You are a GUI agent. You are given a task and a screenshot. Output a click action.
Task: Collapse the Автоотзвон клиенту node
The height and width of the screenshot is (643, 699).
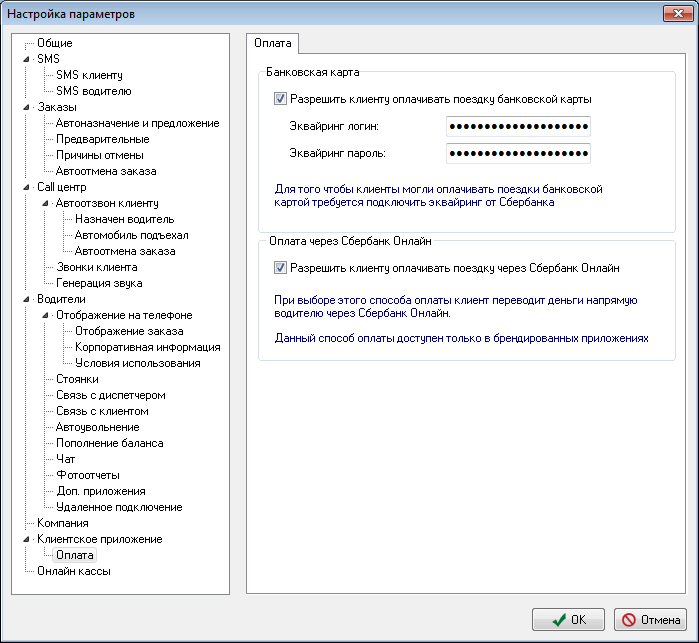coord(45,203)
